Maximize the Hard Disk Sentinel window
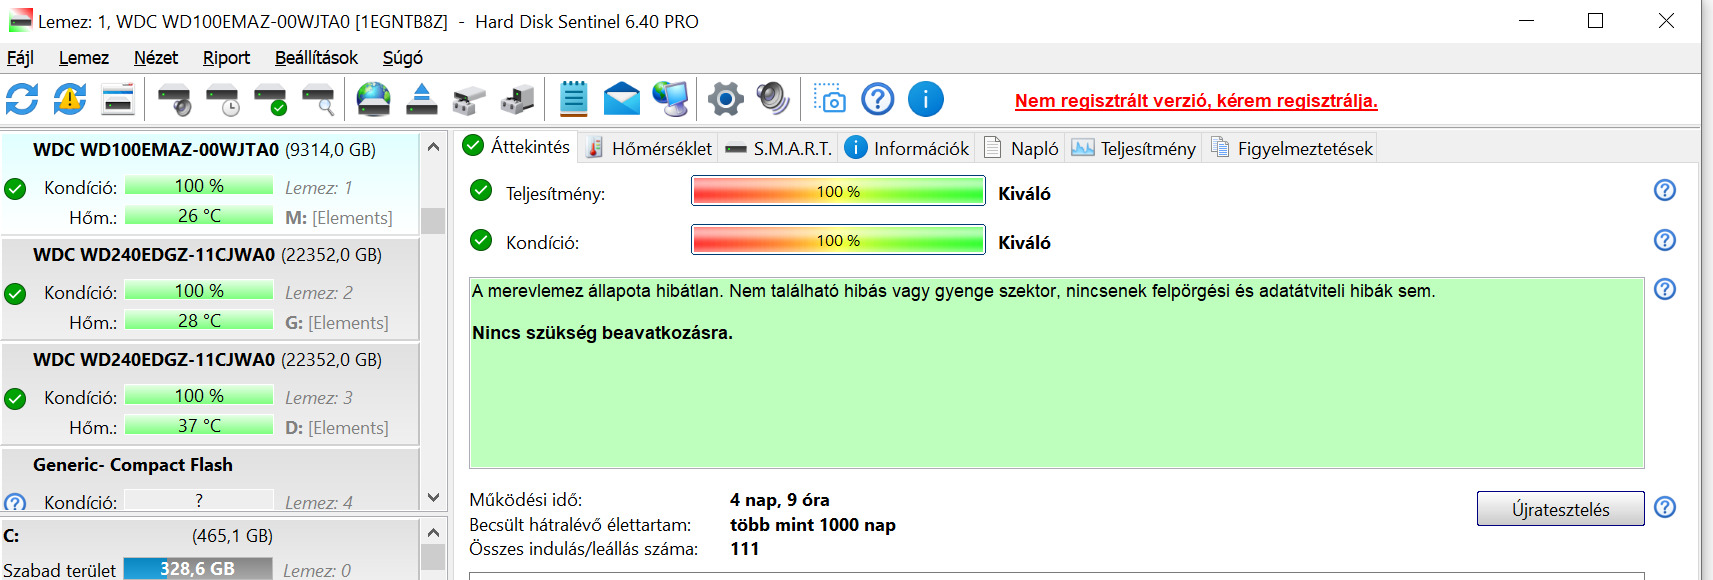 click(x=1596, y=21)
